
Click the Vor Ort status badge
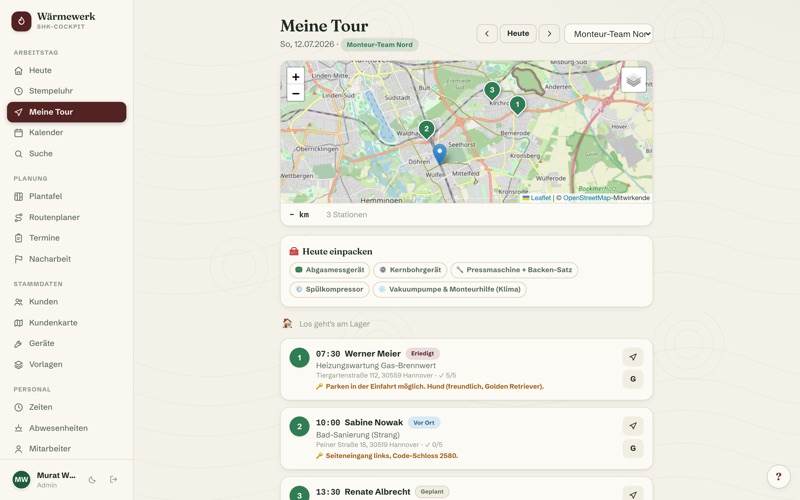(x=423, y=422)
